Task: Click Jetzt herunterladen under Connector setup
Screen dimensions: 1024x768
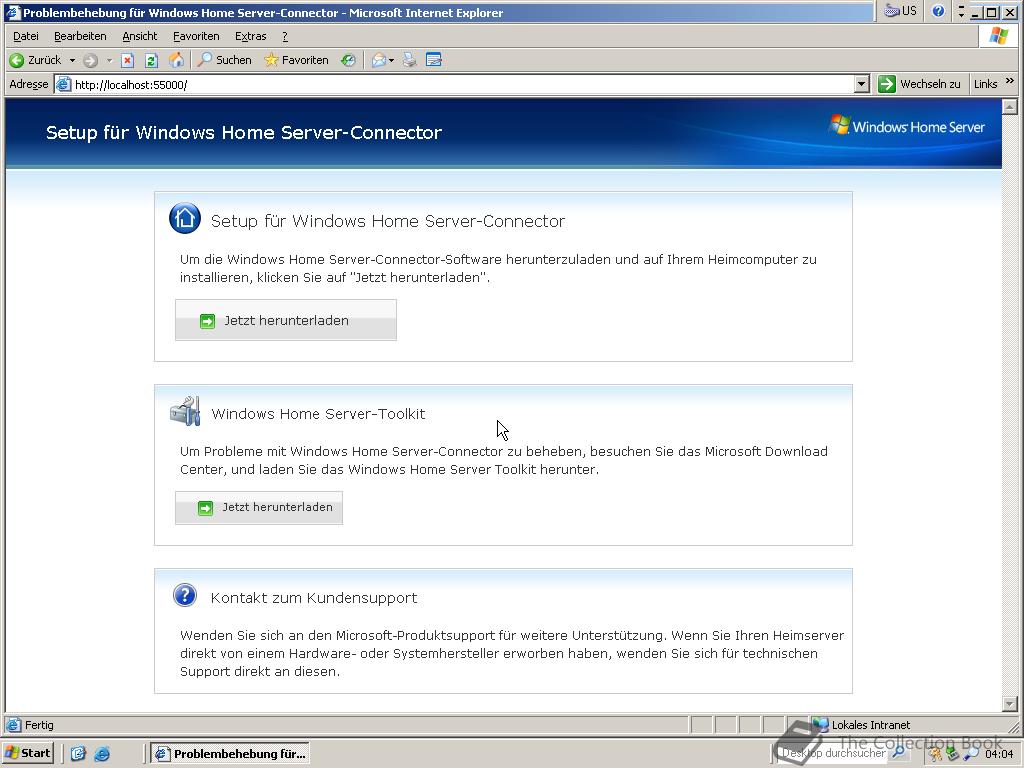Action: [285, 320]
